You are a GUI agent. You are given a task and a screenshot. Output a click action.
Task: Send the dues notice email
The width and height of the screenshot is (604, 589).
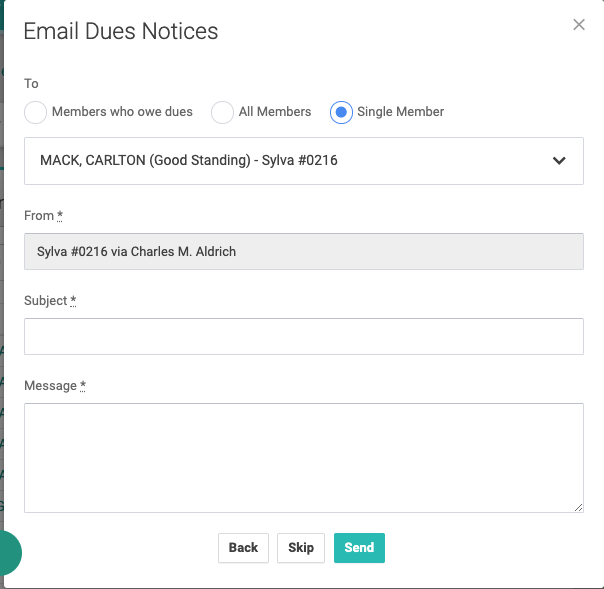point(359,547)
